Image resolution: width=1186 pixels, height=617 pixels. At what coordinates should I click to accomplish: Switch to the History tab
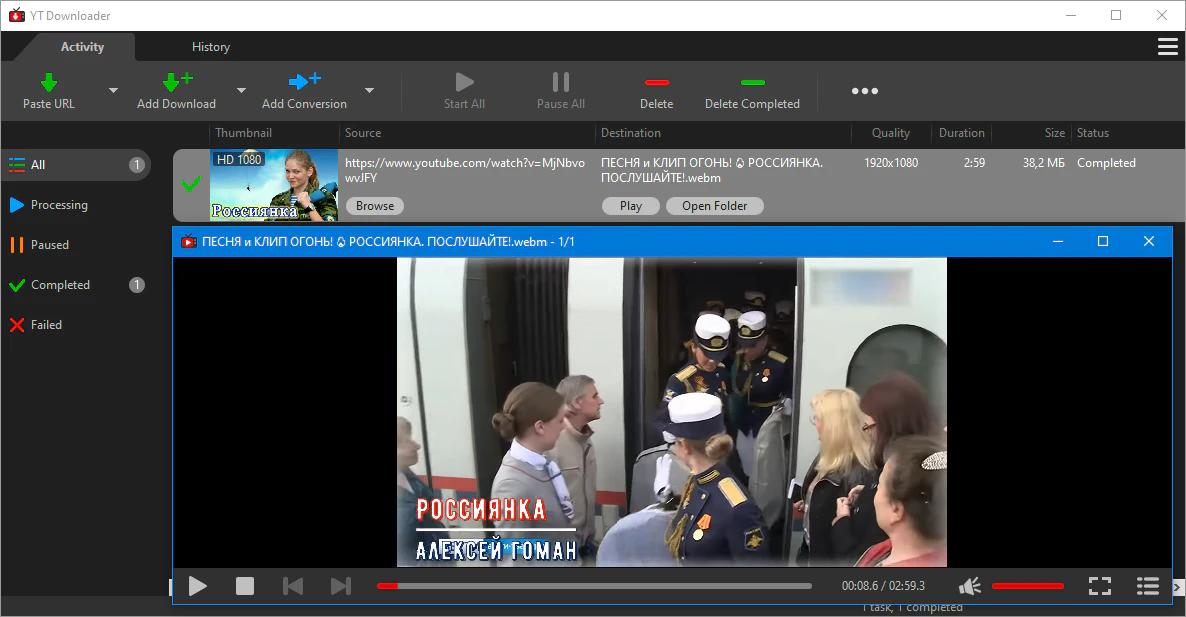click(211, 47)
